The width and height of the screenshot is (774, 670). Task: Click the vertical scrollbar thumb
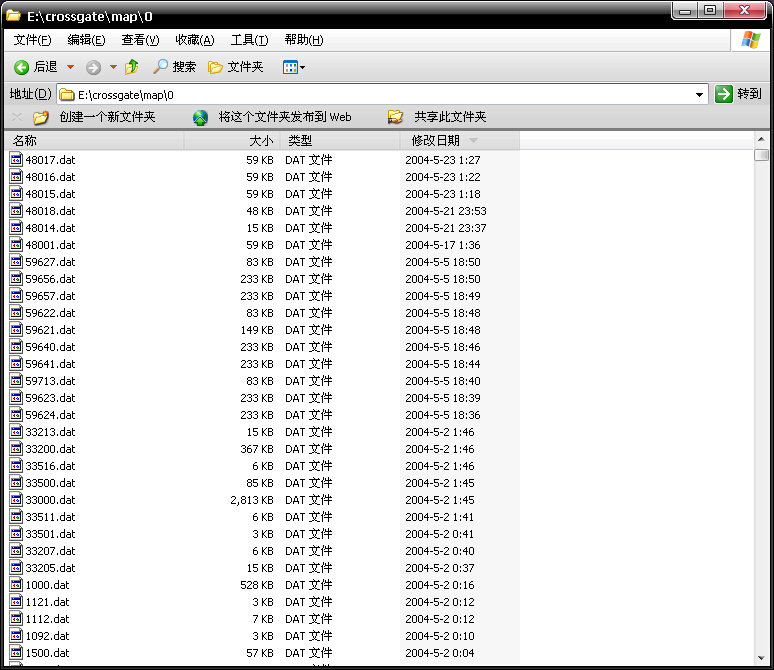(762, 155)
